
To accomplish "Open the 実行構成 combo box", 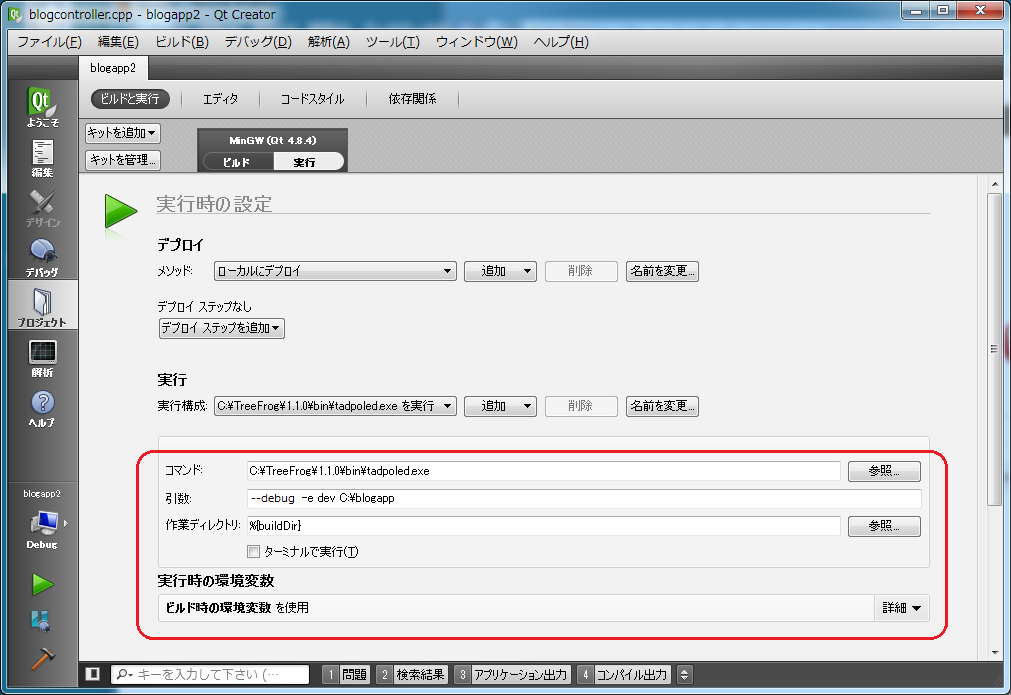I will click(335, 406).
